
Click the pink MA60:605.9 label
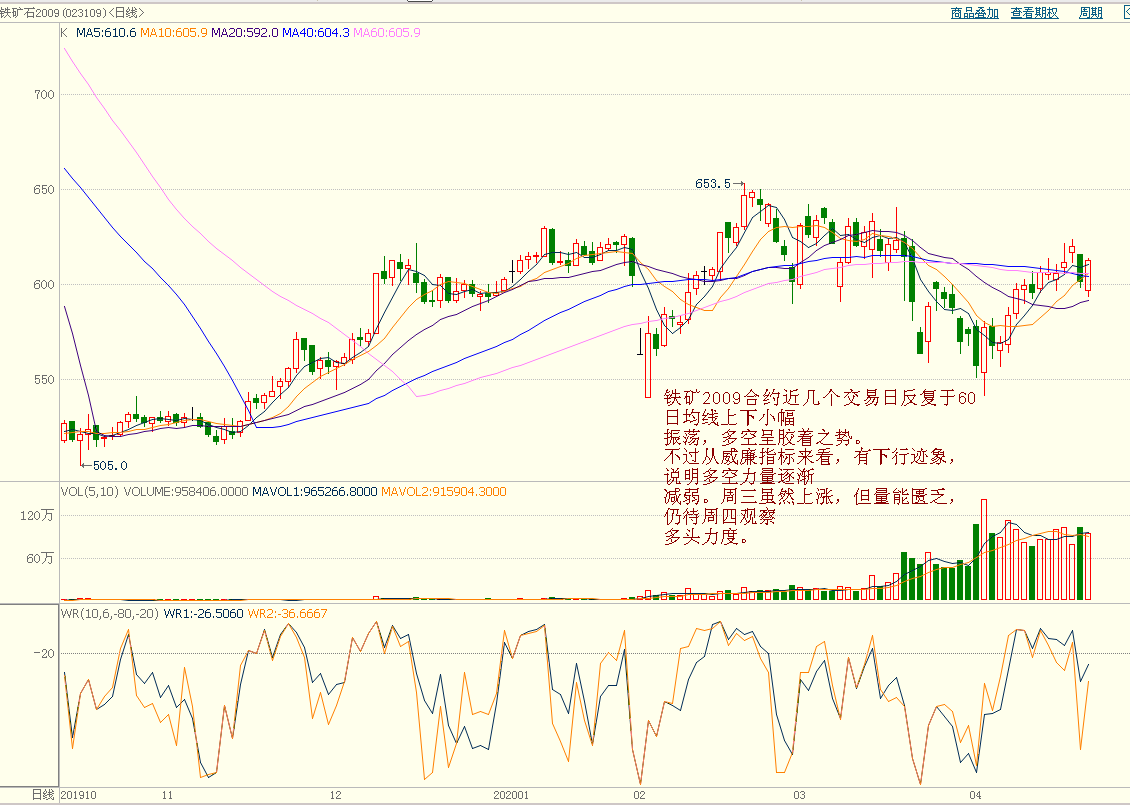coord(387,33)
